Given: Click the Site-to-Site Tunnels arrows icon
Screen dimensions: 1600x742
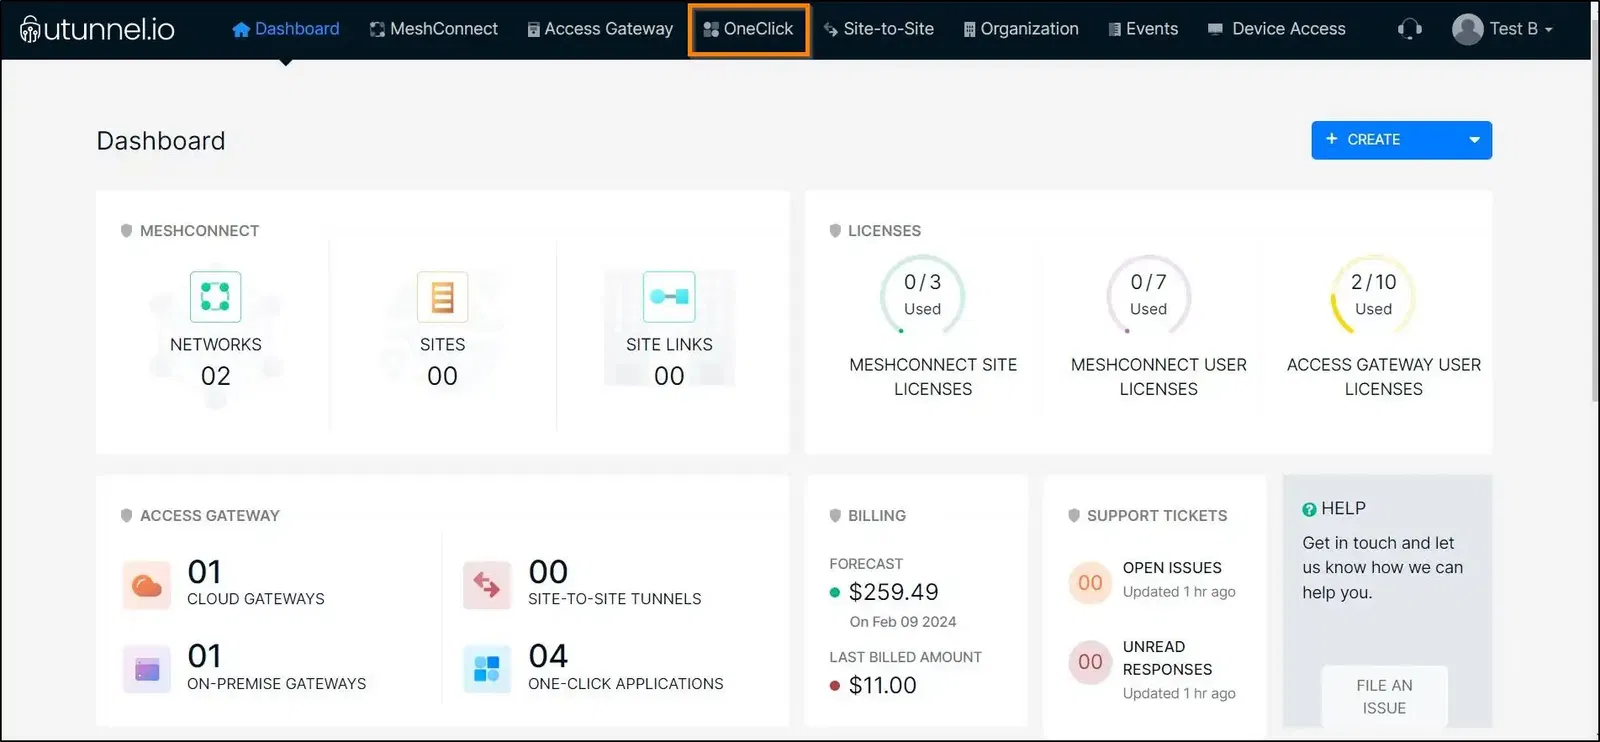Looking at the screenshot, I should 487,585.
